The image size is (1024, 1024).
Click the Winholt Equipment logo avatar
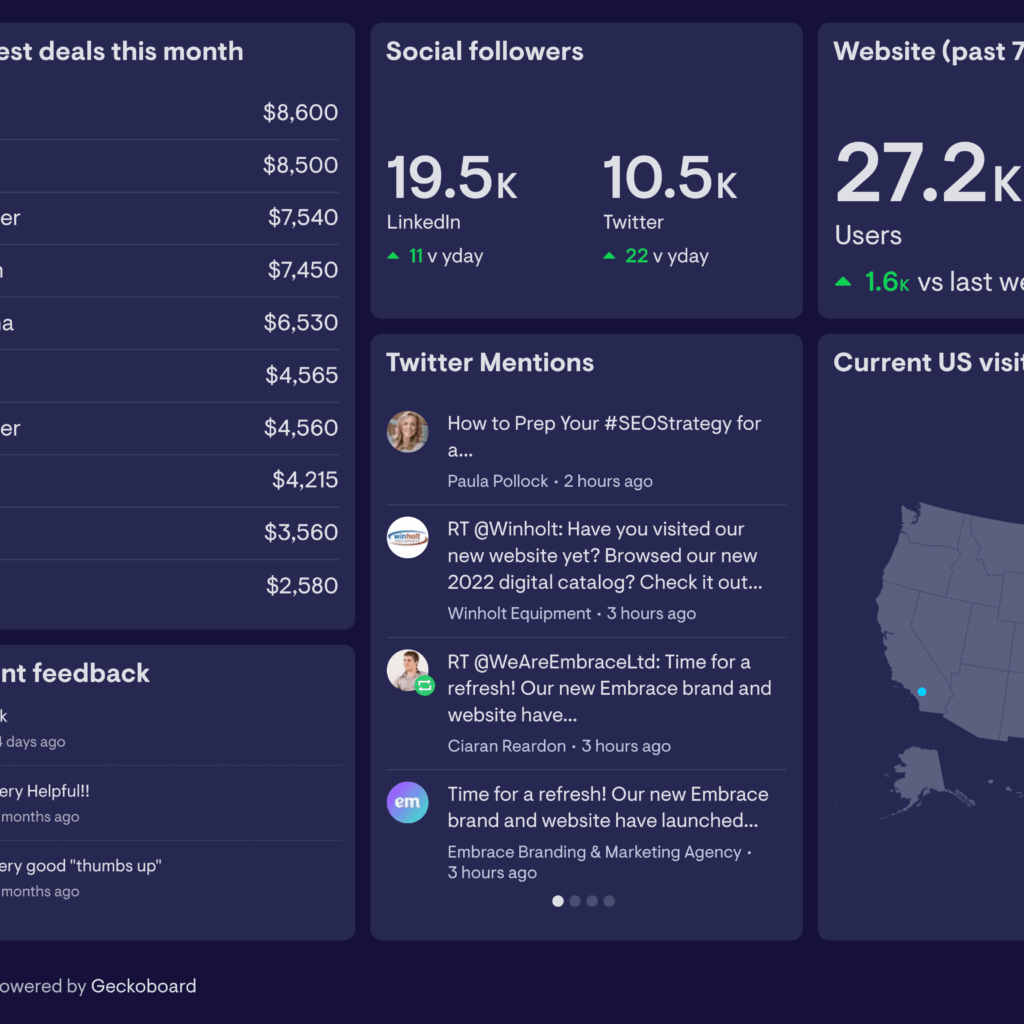pos(407,537)
